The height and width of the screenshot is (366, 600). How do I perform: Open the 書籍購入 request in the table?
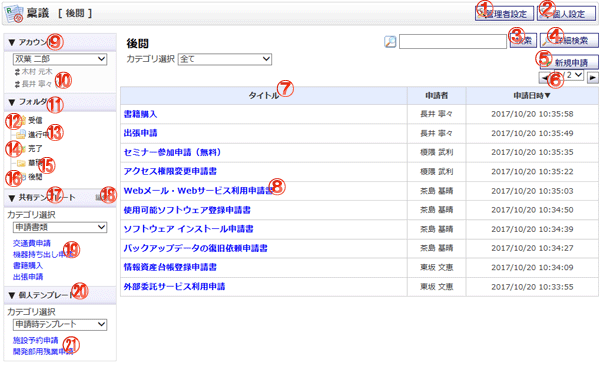tap(140, 114)
